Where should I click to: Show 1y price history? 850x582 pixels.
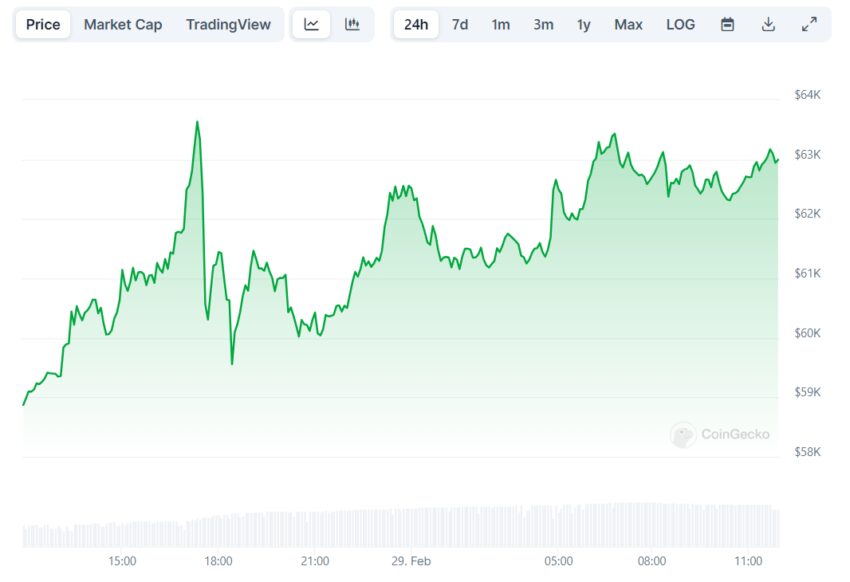[584, 25]
